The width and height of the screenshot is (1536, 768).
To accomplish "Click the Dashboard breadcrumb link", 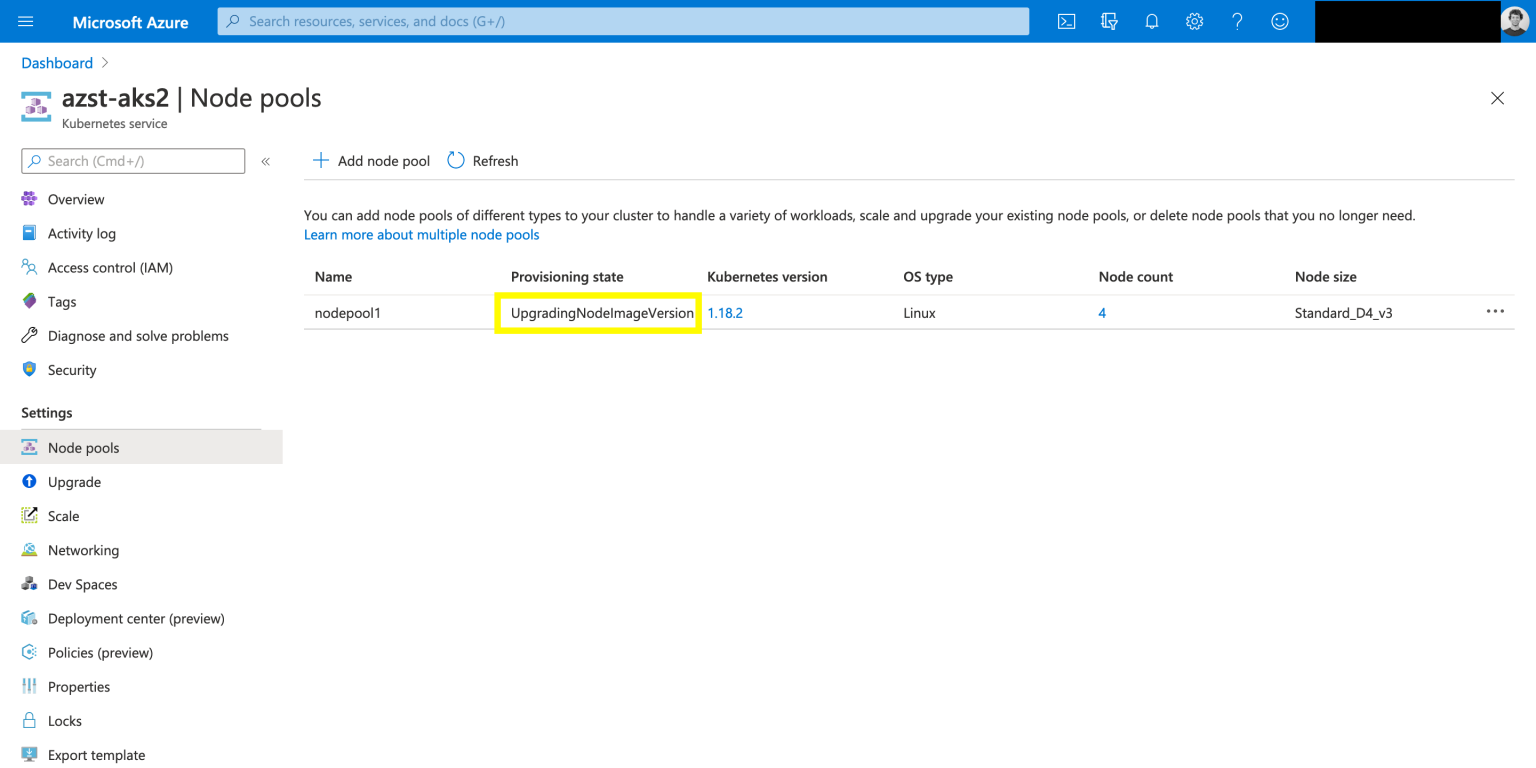I will pyautogui.click(x=57, y=63).
